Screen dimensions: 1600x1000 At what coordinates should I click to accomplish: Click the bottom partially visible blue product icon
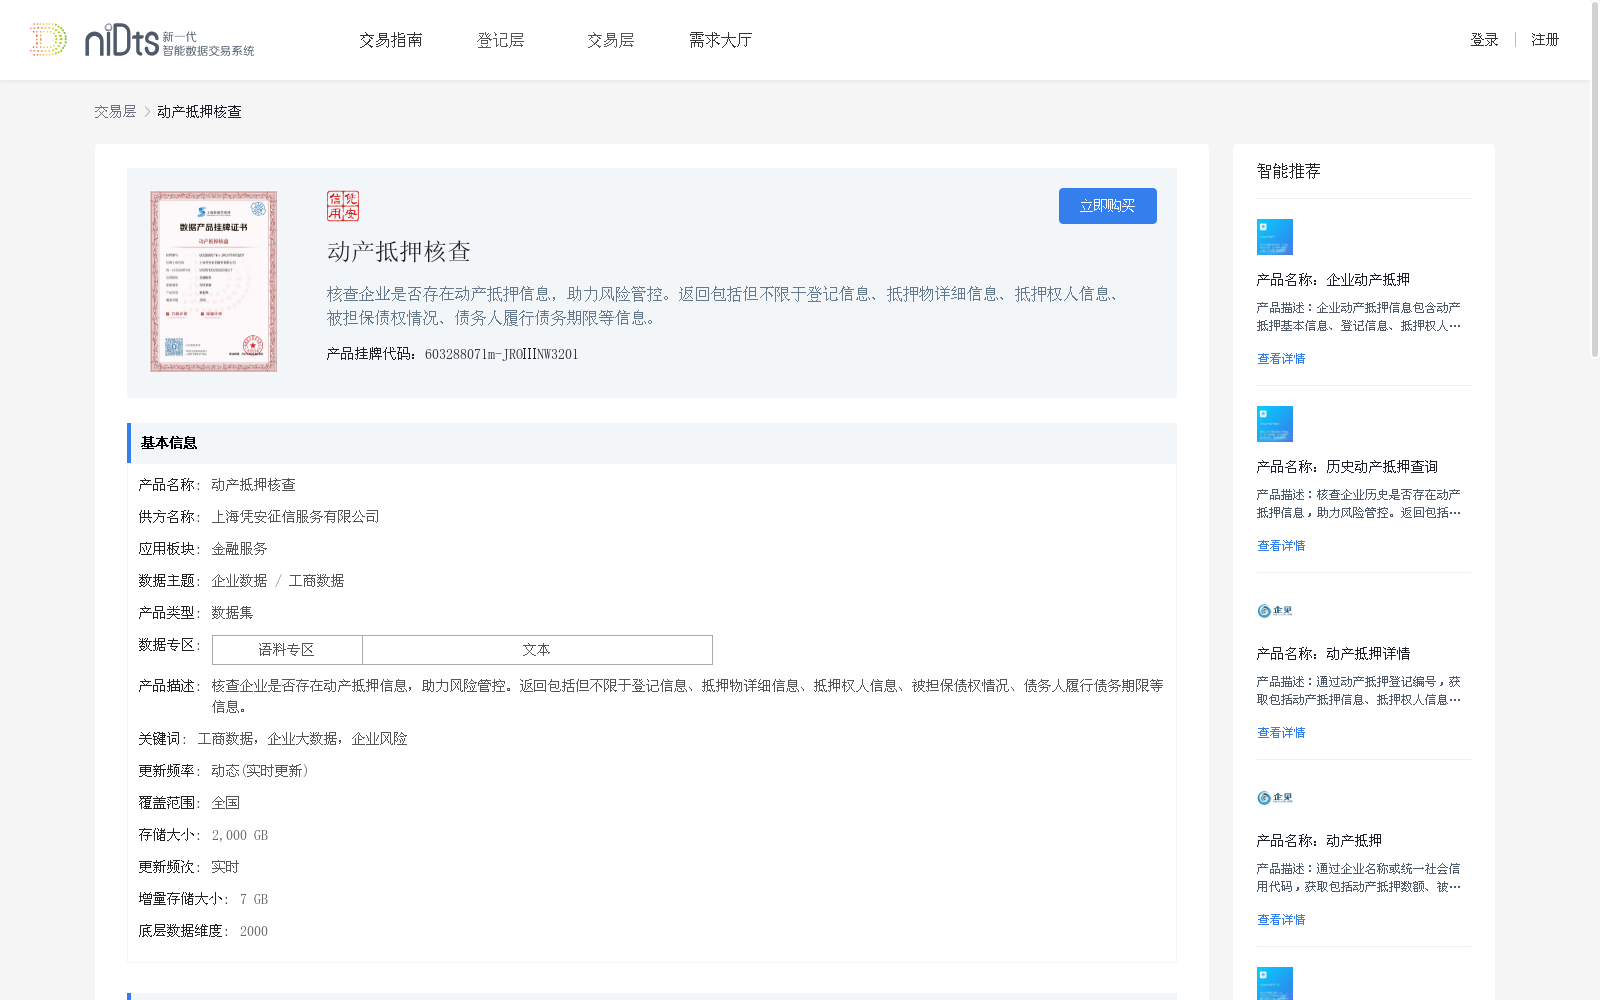(1275, 983)
